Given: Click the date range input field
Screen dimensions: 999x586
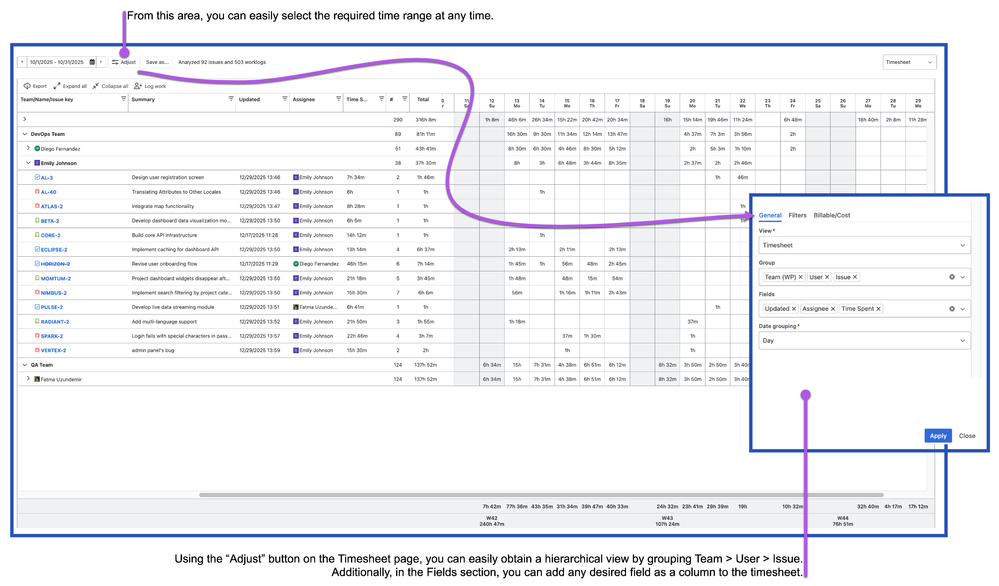Looking at the screenshot, I should pos(57,62).
